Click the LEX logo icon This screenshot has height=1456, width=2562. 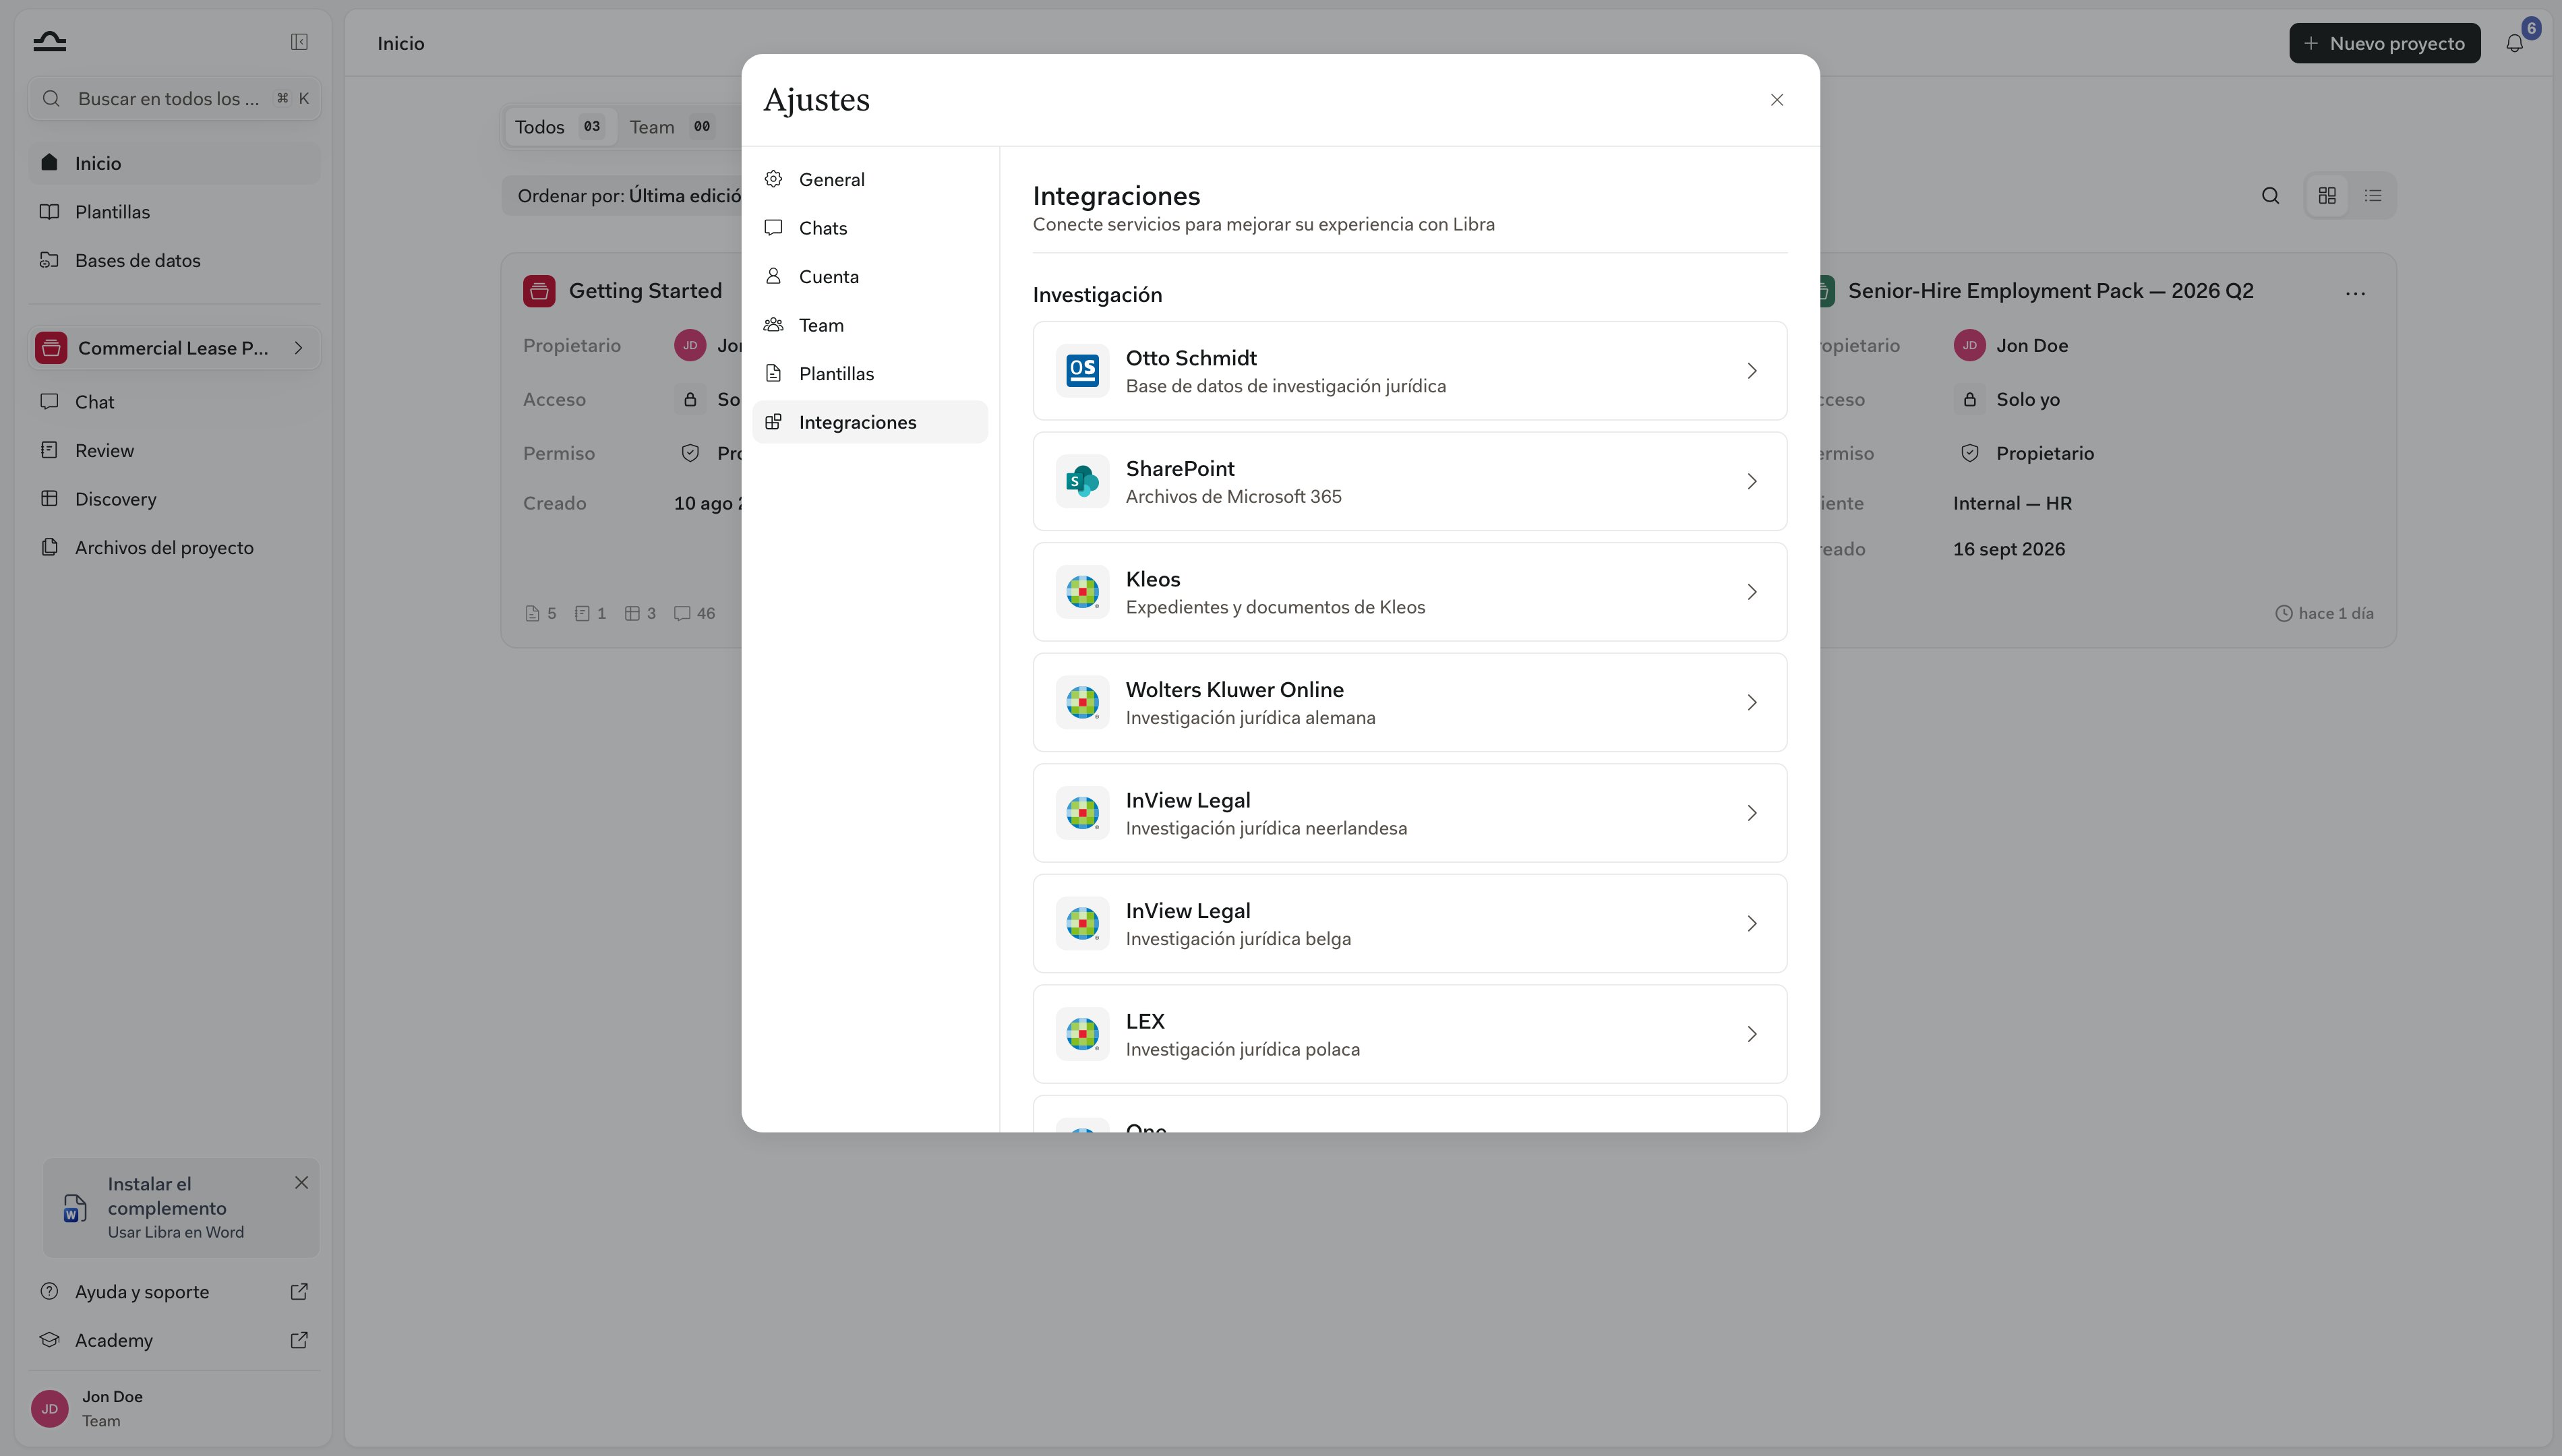(1082, 1034)
